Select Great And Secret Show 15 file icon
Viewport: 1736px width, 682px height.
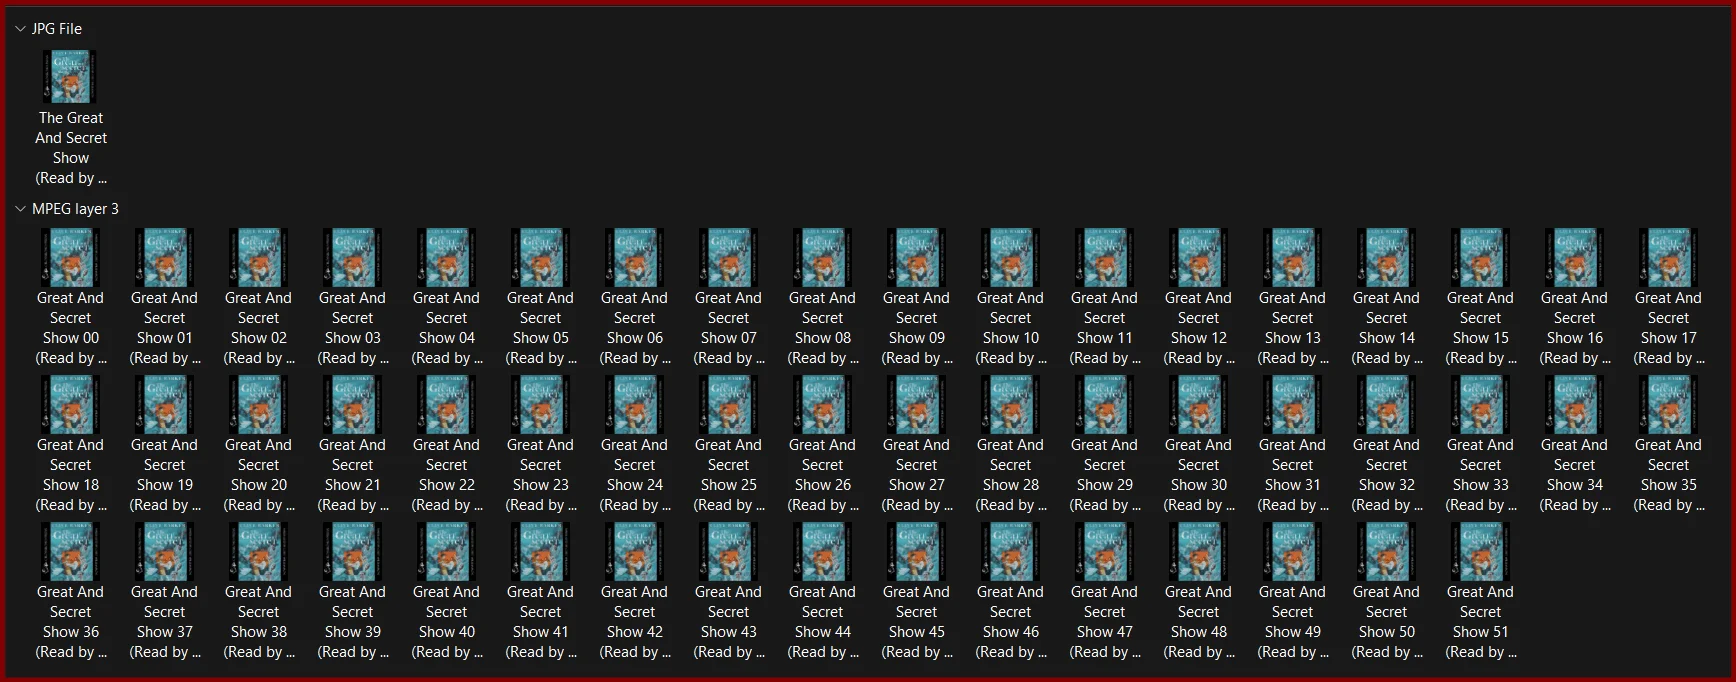(1481, 257)
